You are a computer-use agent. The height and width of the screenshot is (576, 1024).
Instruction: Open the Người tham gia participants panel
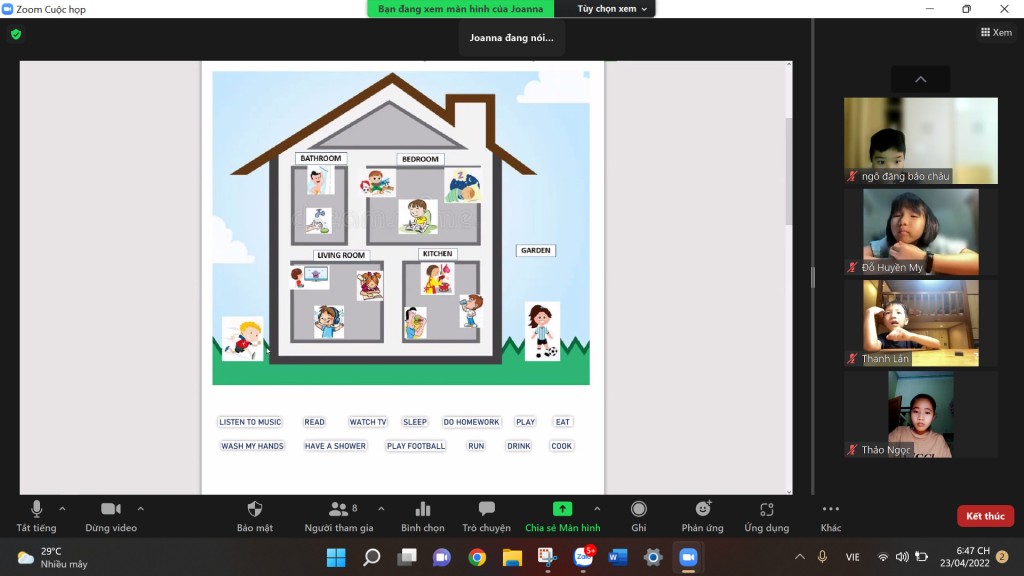click(x=338, y=509)
